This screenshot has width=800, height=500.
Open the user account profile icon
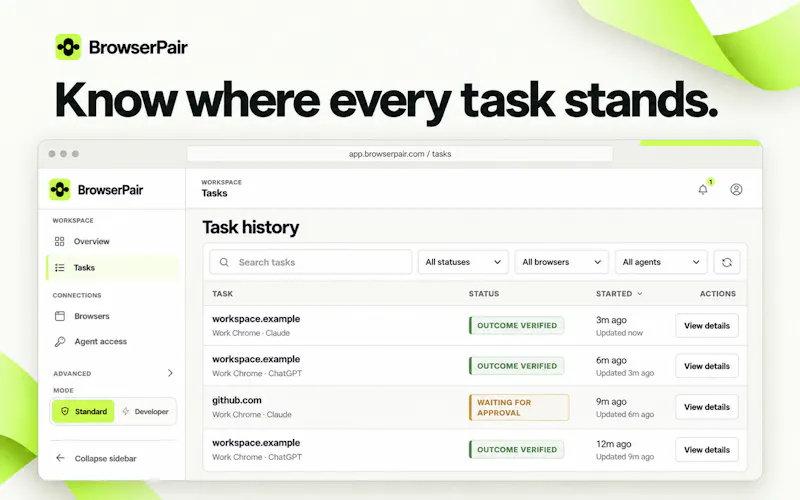[736, 189]
